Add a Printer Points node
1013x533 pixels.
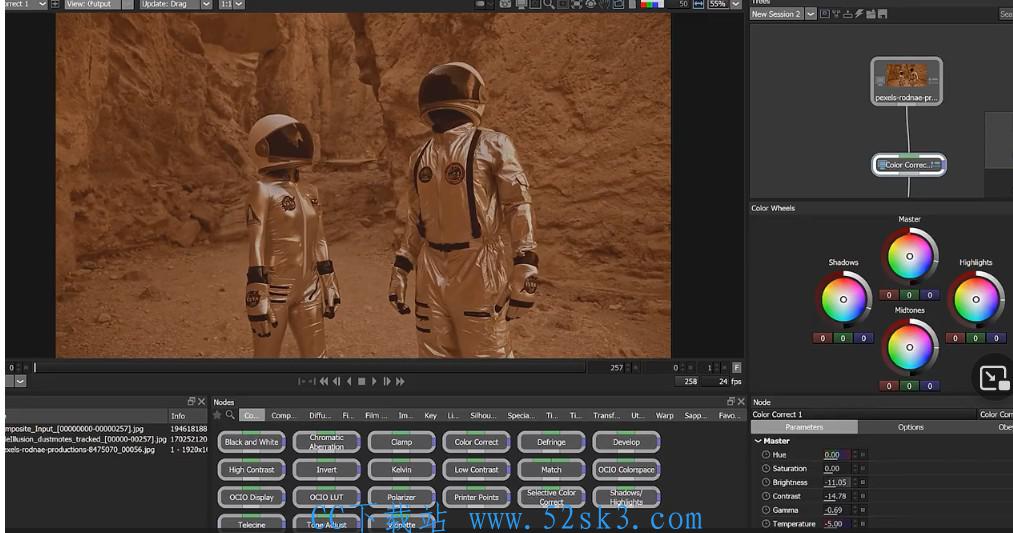click(x=476, y=497)
